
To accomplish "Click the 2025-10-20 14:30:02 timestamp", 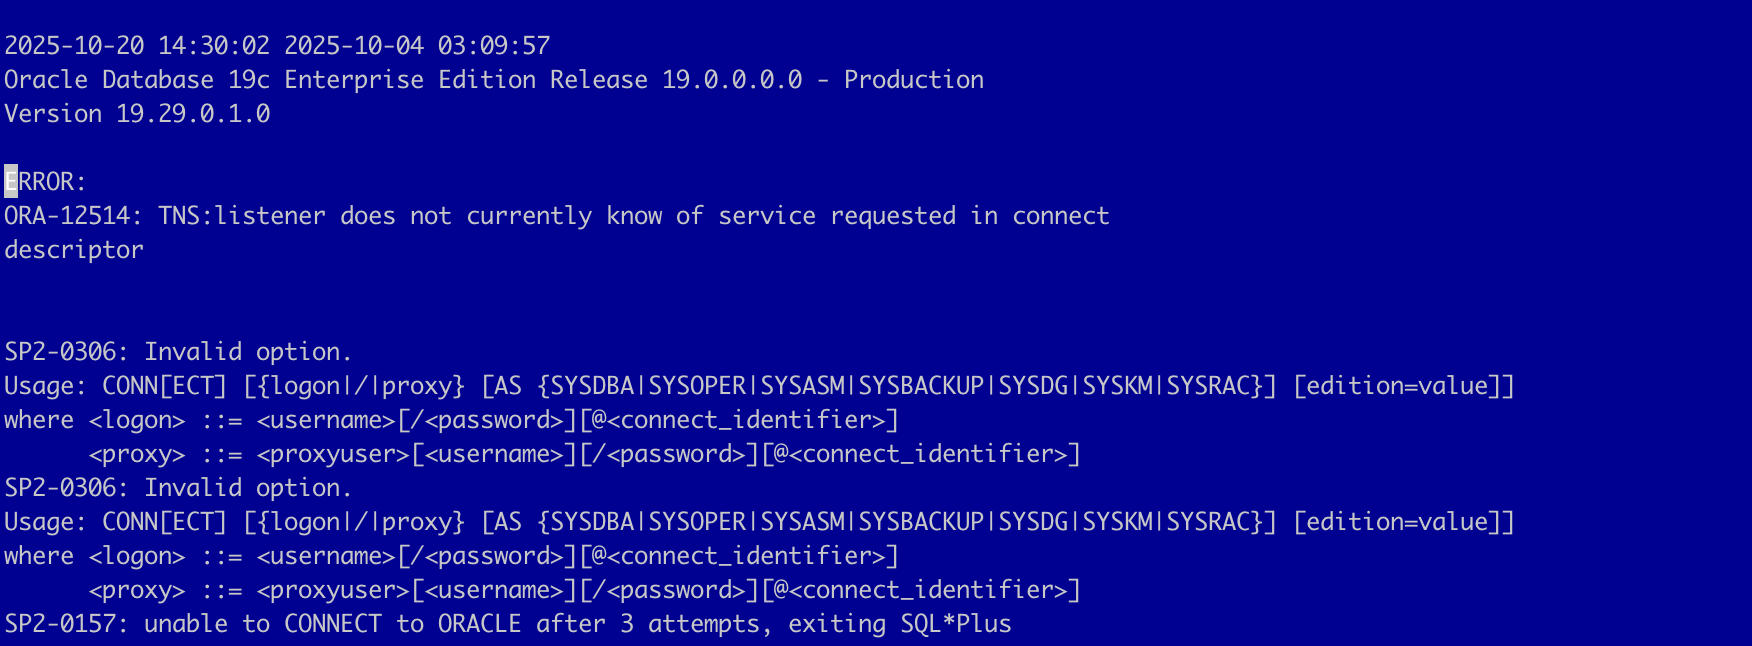I will 137,46.
